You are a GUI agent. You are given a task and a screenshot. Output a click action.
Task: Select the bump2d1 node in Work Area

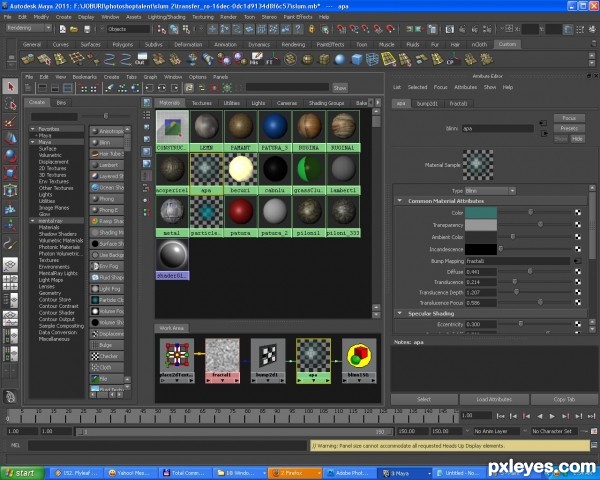(x=268, y=361)
